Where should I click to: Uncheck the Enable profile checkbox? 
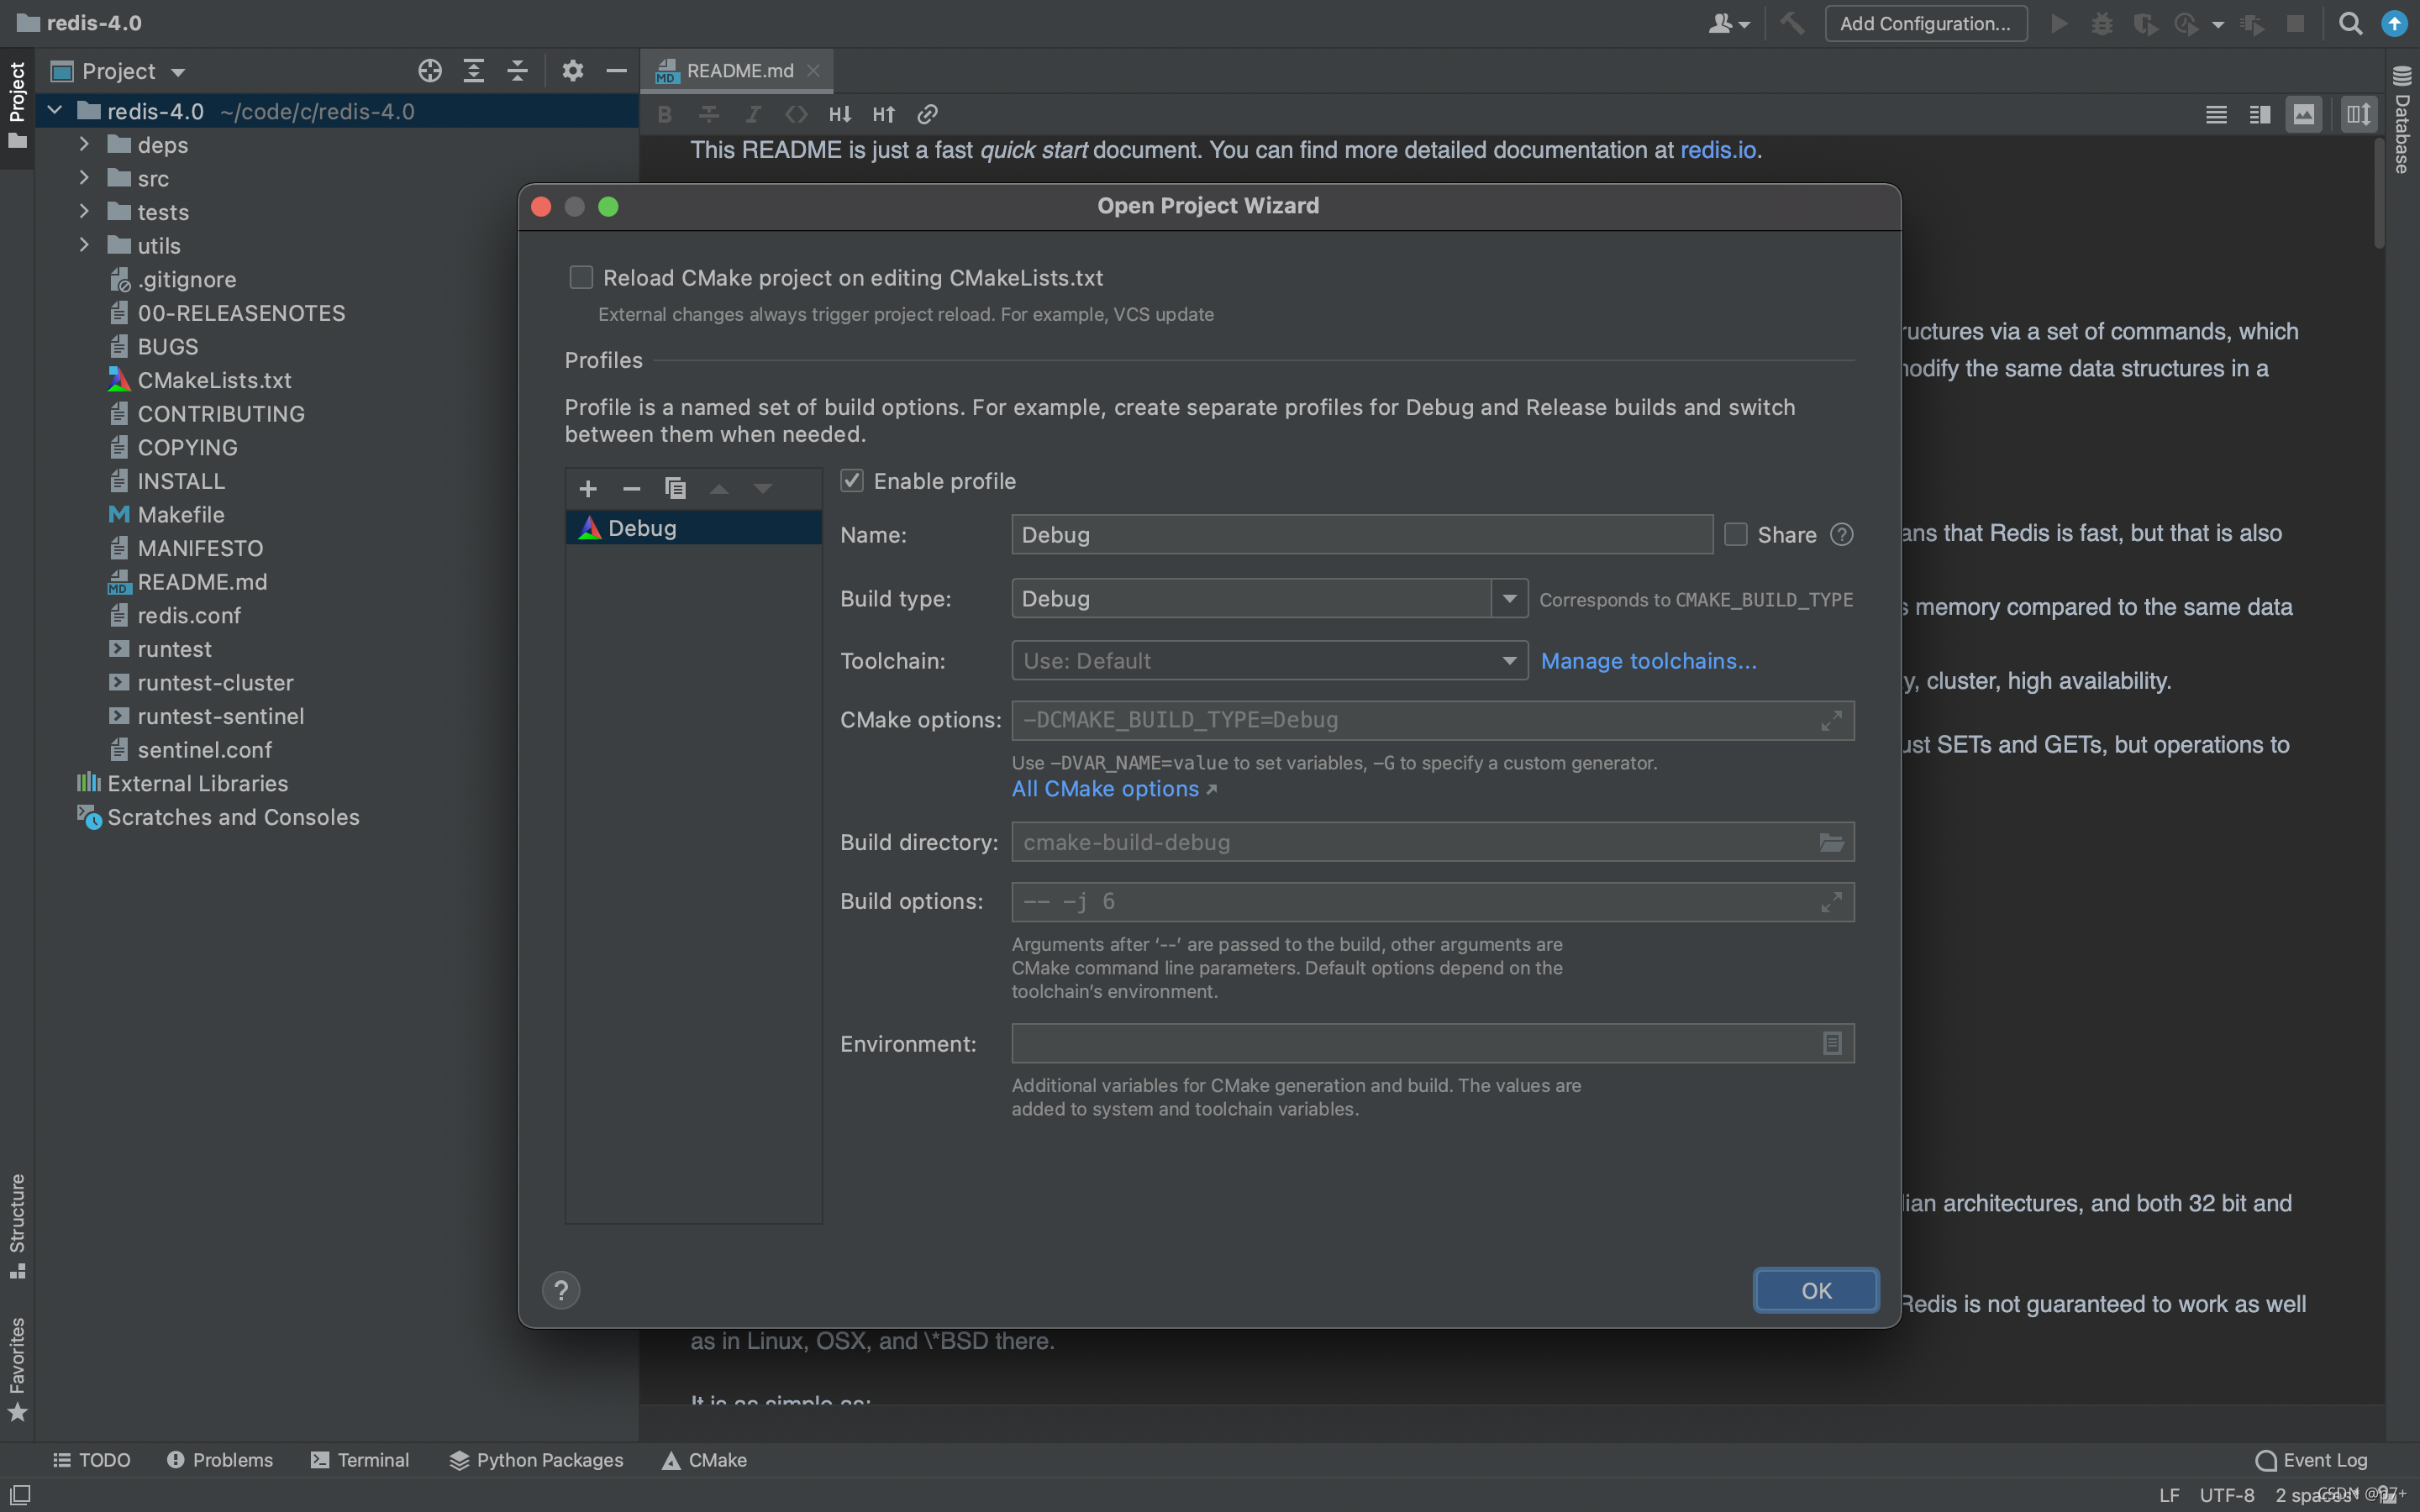pos(852,481)
